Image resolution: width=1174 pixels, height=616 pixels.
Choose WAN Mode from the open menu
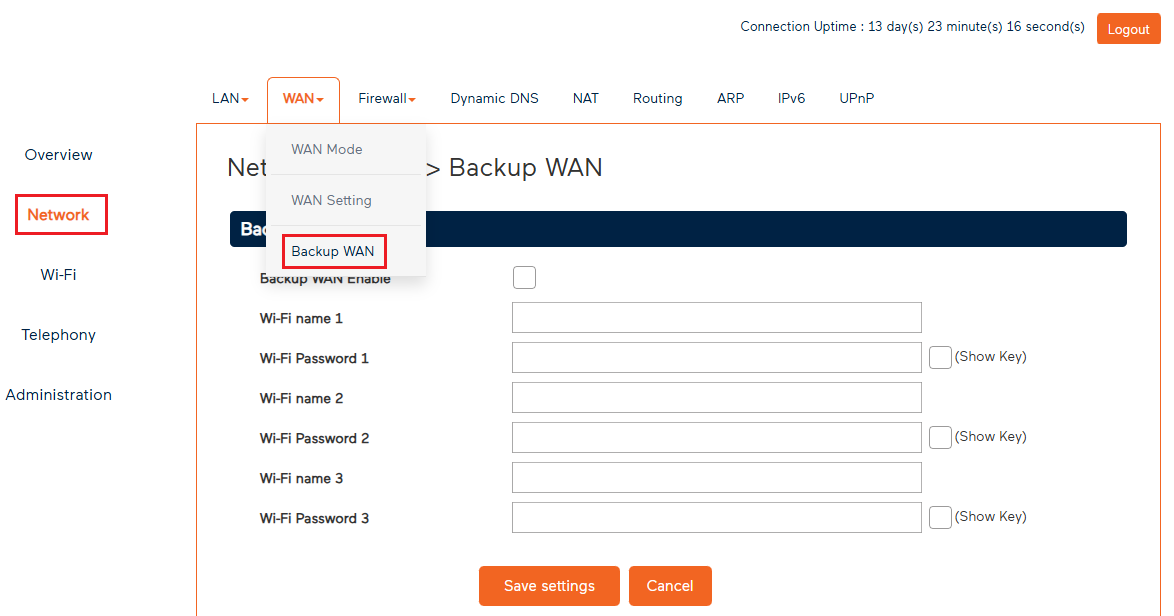326,149
